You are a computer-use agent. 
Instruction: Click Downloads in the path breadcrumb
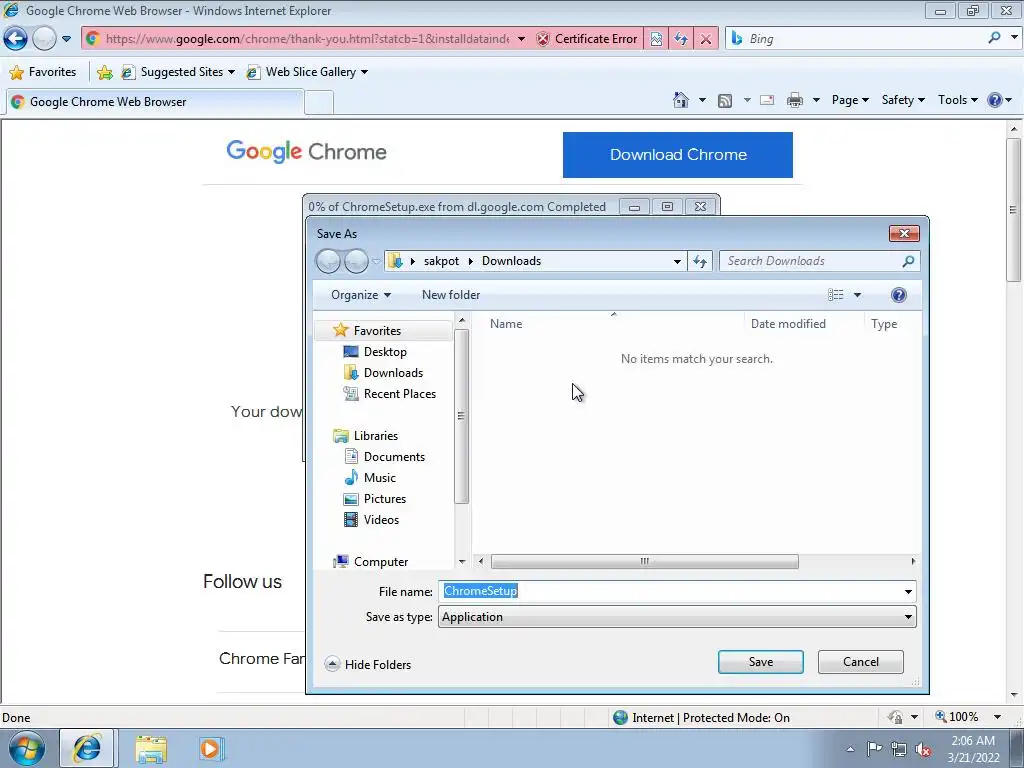[511, 261]
